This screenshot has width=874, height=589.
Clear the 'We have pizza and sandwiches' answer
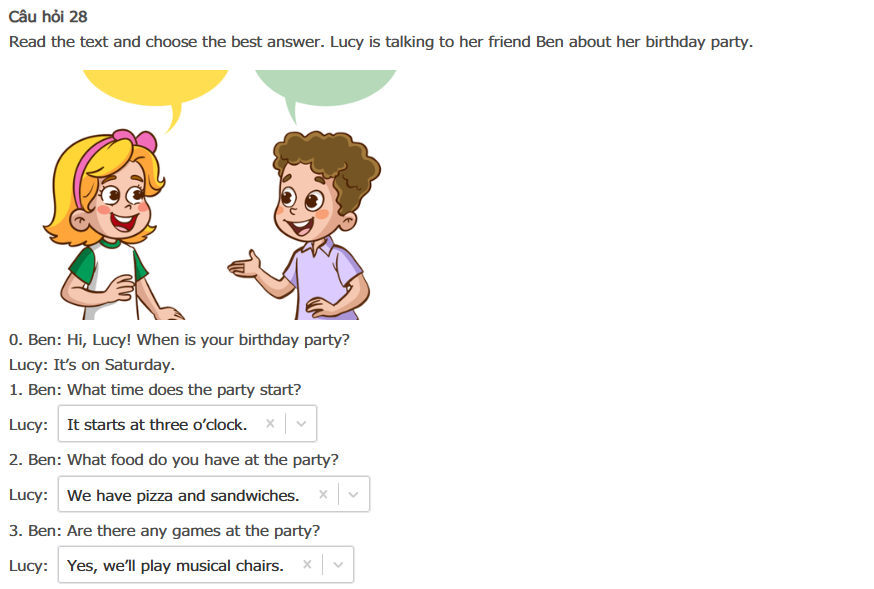323,495
